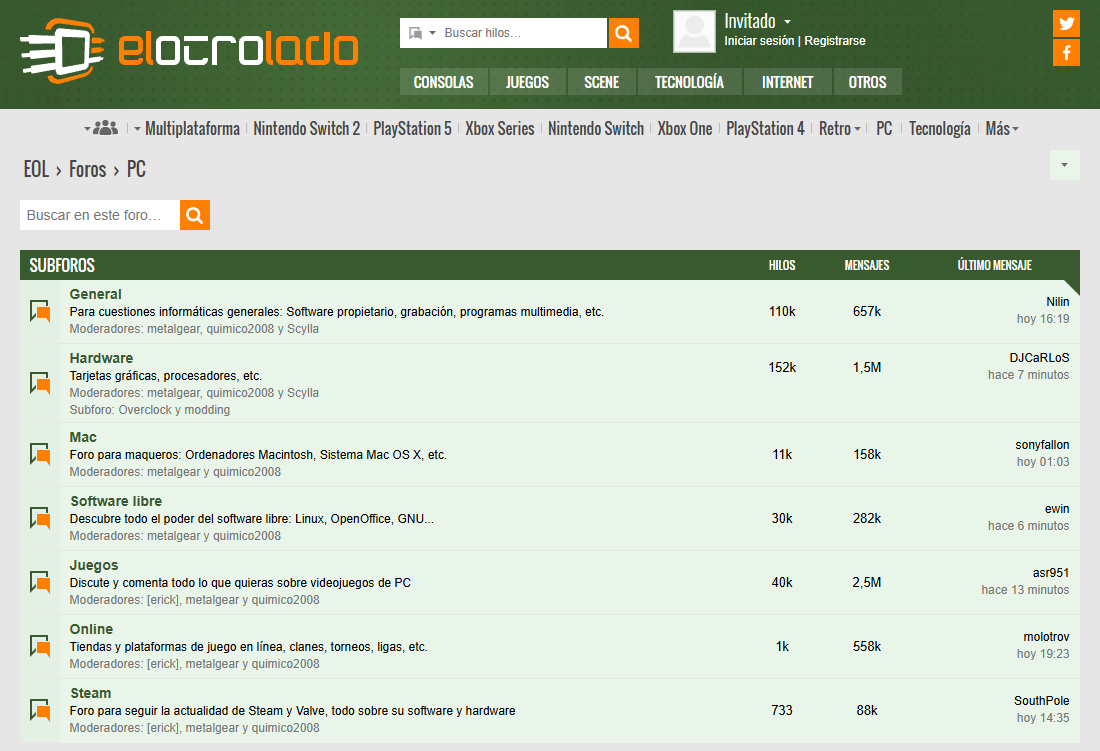Go to the PlayStation 5 forum
The height and width of the screenshot is (751, 1100).
tap(412, 129)
